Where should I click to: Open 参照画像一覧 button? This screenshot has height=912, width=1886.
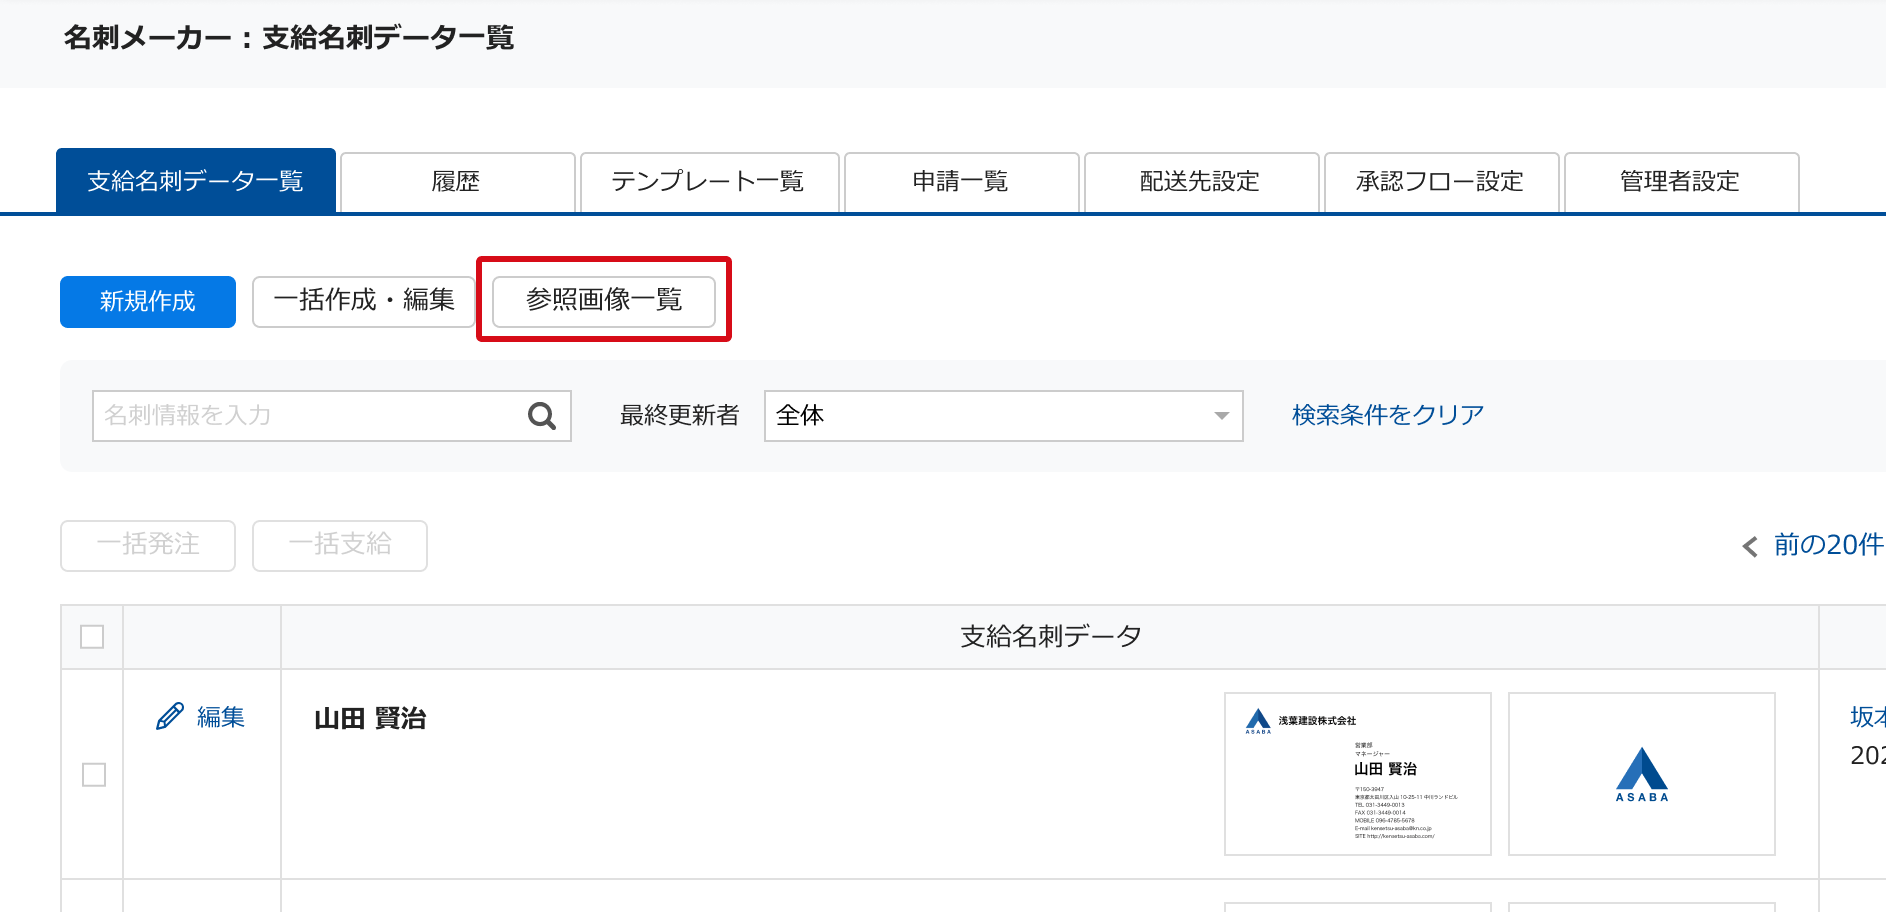[x=603, y=301]
